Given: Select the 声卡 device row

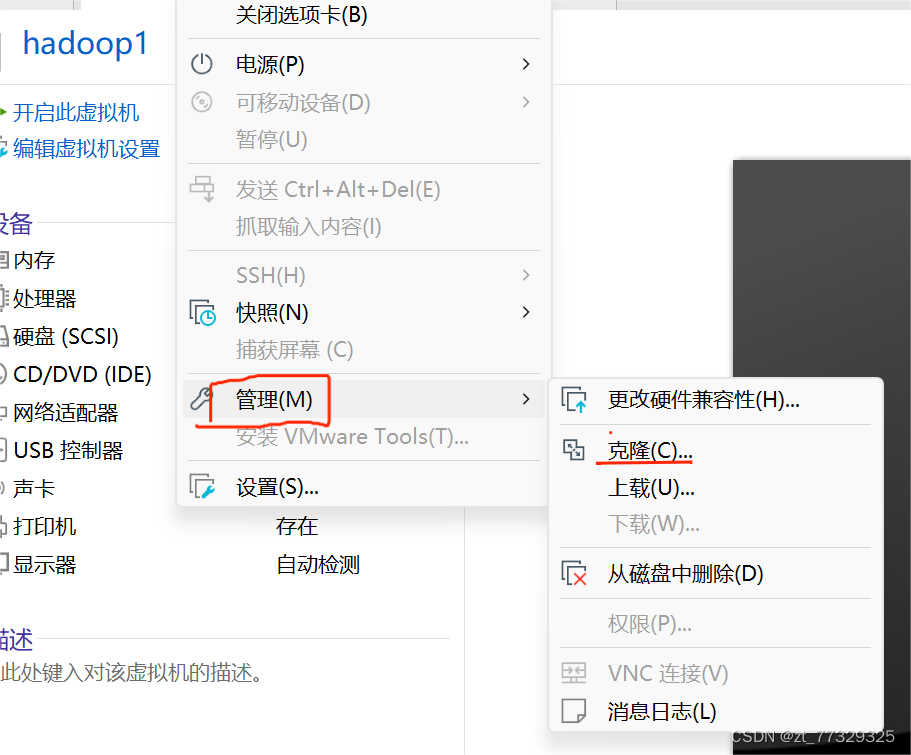Looking at the screenshot, I should coord(34,488).
